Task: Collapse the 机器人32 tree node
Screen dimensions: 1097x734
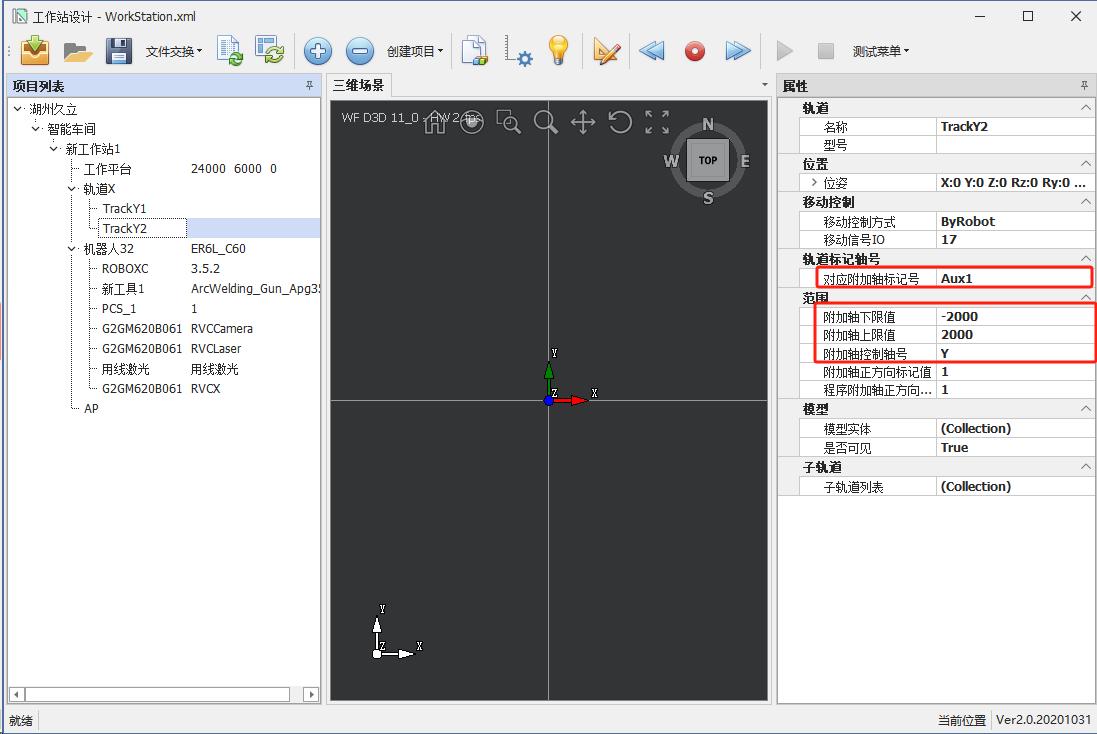Action: coord(72,249)
